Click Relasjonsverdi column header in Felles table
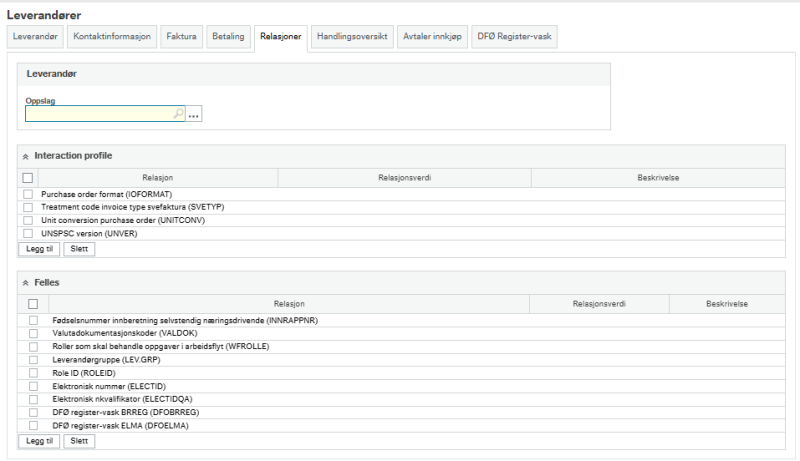Viewport: 800px width, 461px height. tap(599, 304)
